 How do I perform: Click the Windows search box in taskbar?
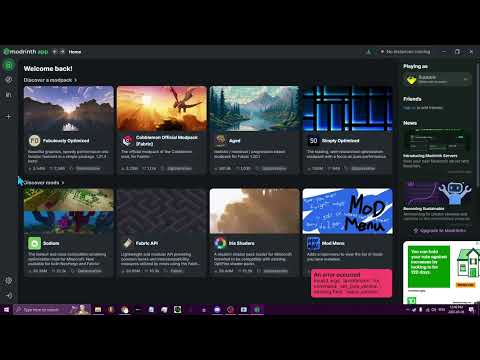point(42,310)
